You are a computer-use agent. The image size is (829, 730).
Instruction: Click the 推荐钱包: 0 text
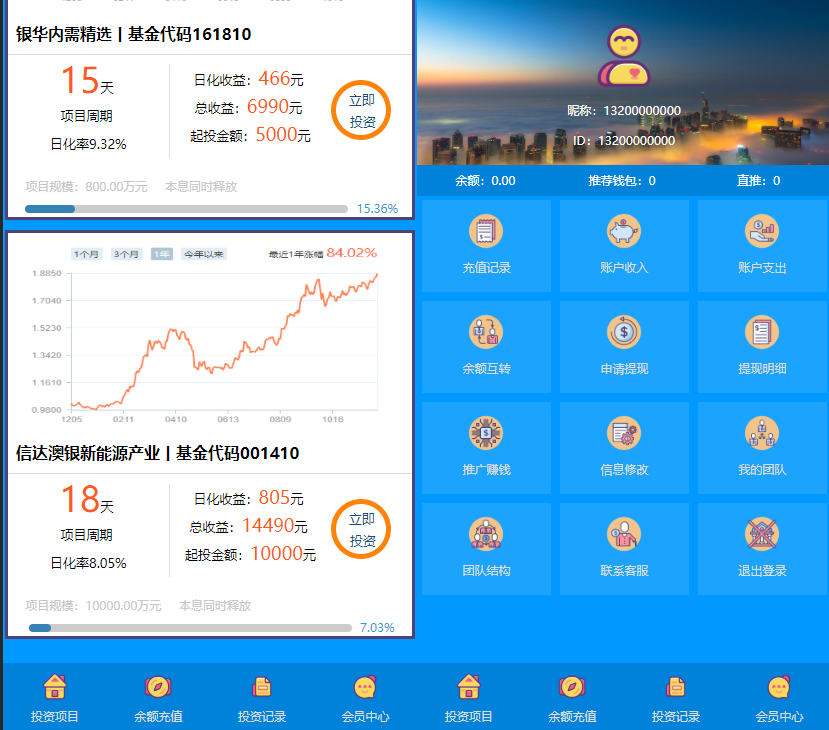point(622,181)
